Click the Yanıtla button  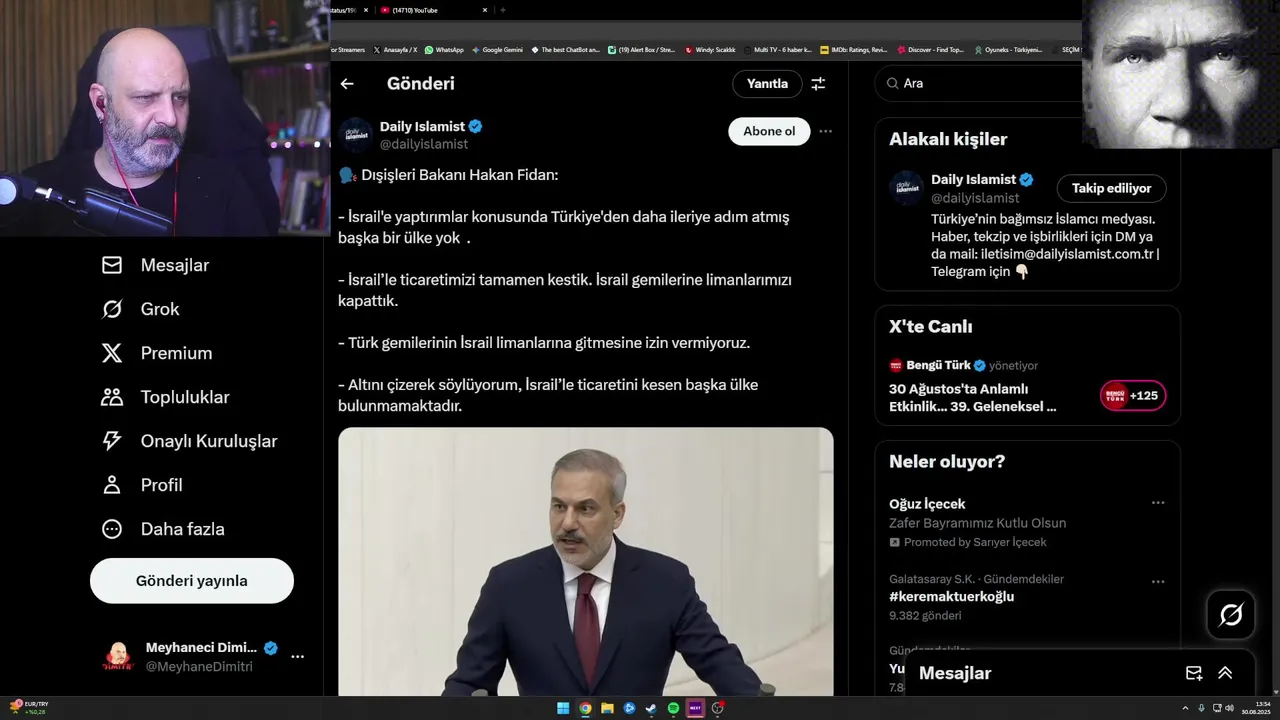point(767,84)
